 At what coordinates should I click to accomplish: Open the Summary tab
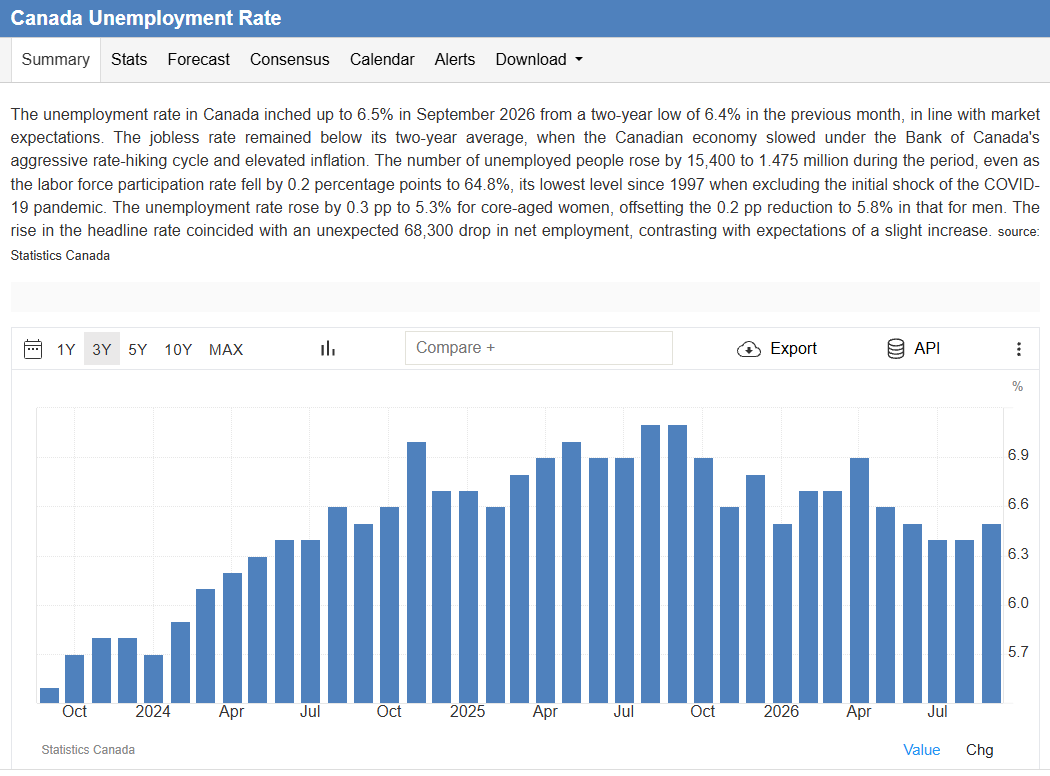point(56,60)
